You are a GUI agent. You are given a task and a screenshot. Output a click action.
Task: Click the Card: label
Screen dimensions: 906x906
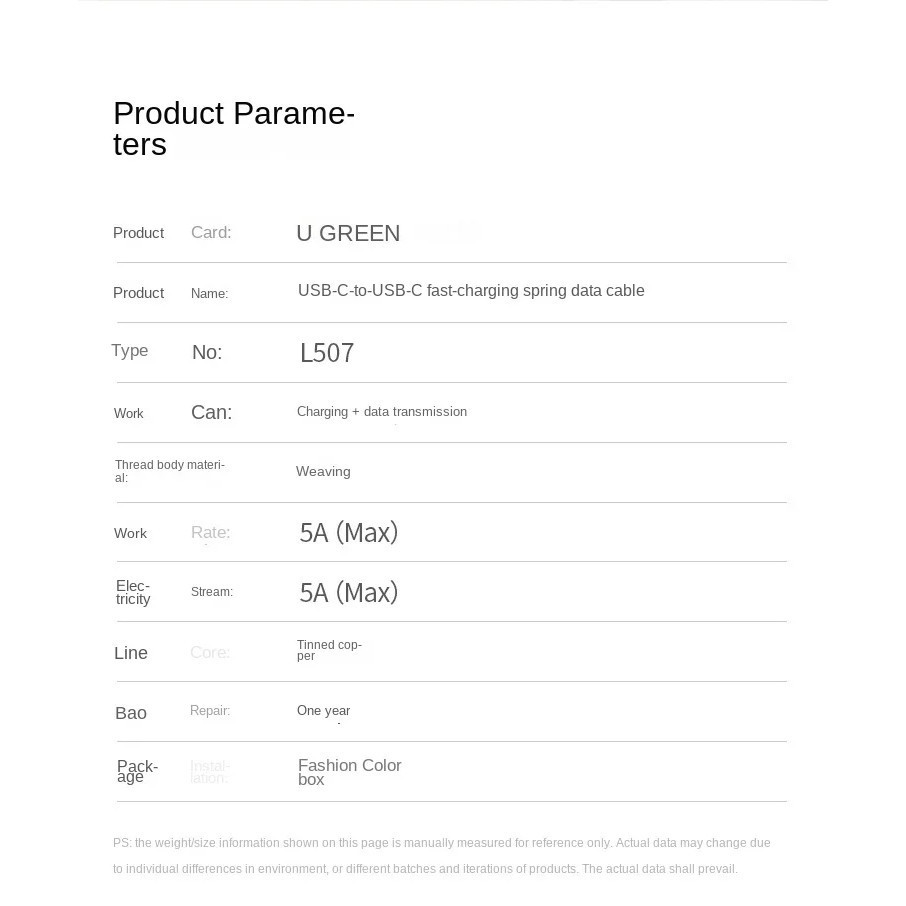point(211,233)
